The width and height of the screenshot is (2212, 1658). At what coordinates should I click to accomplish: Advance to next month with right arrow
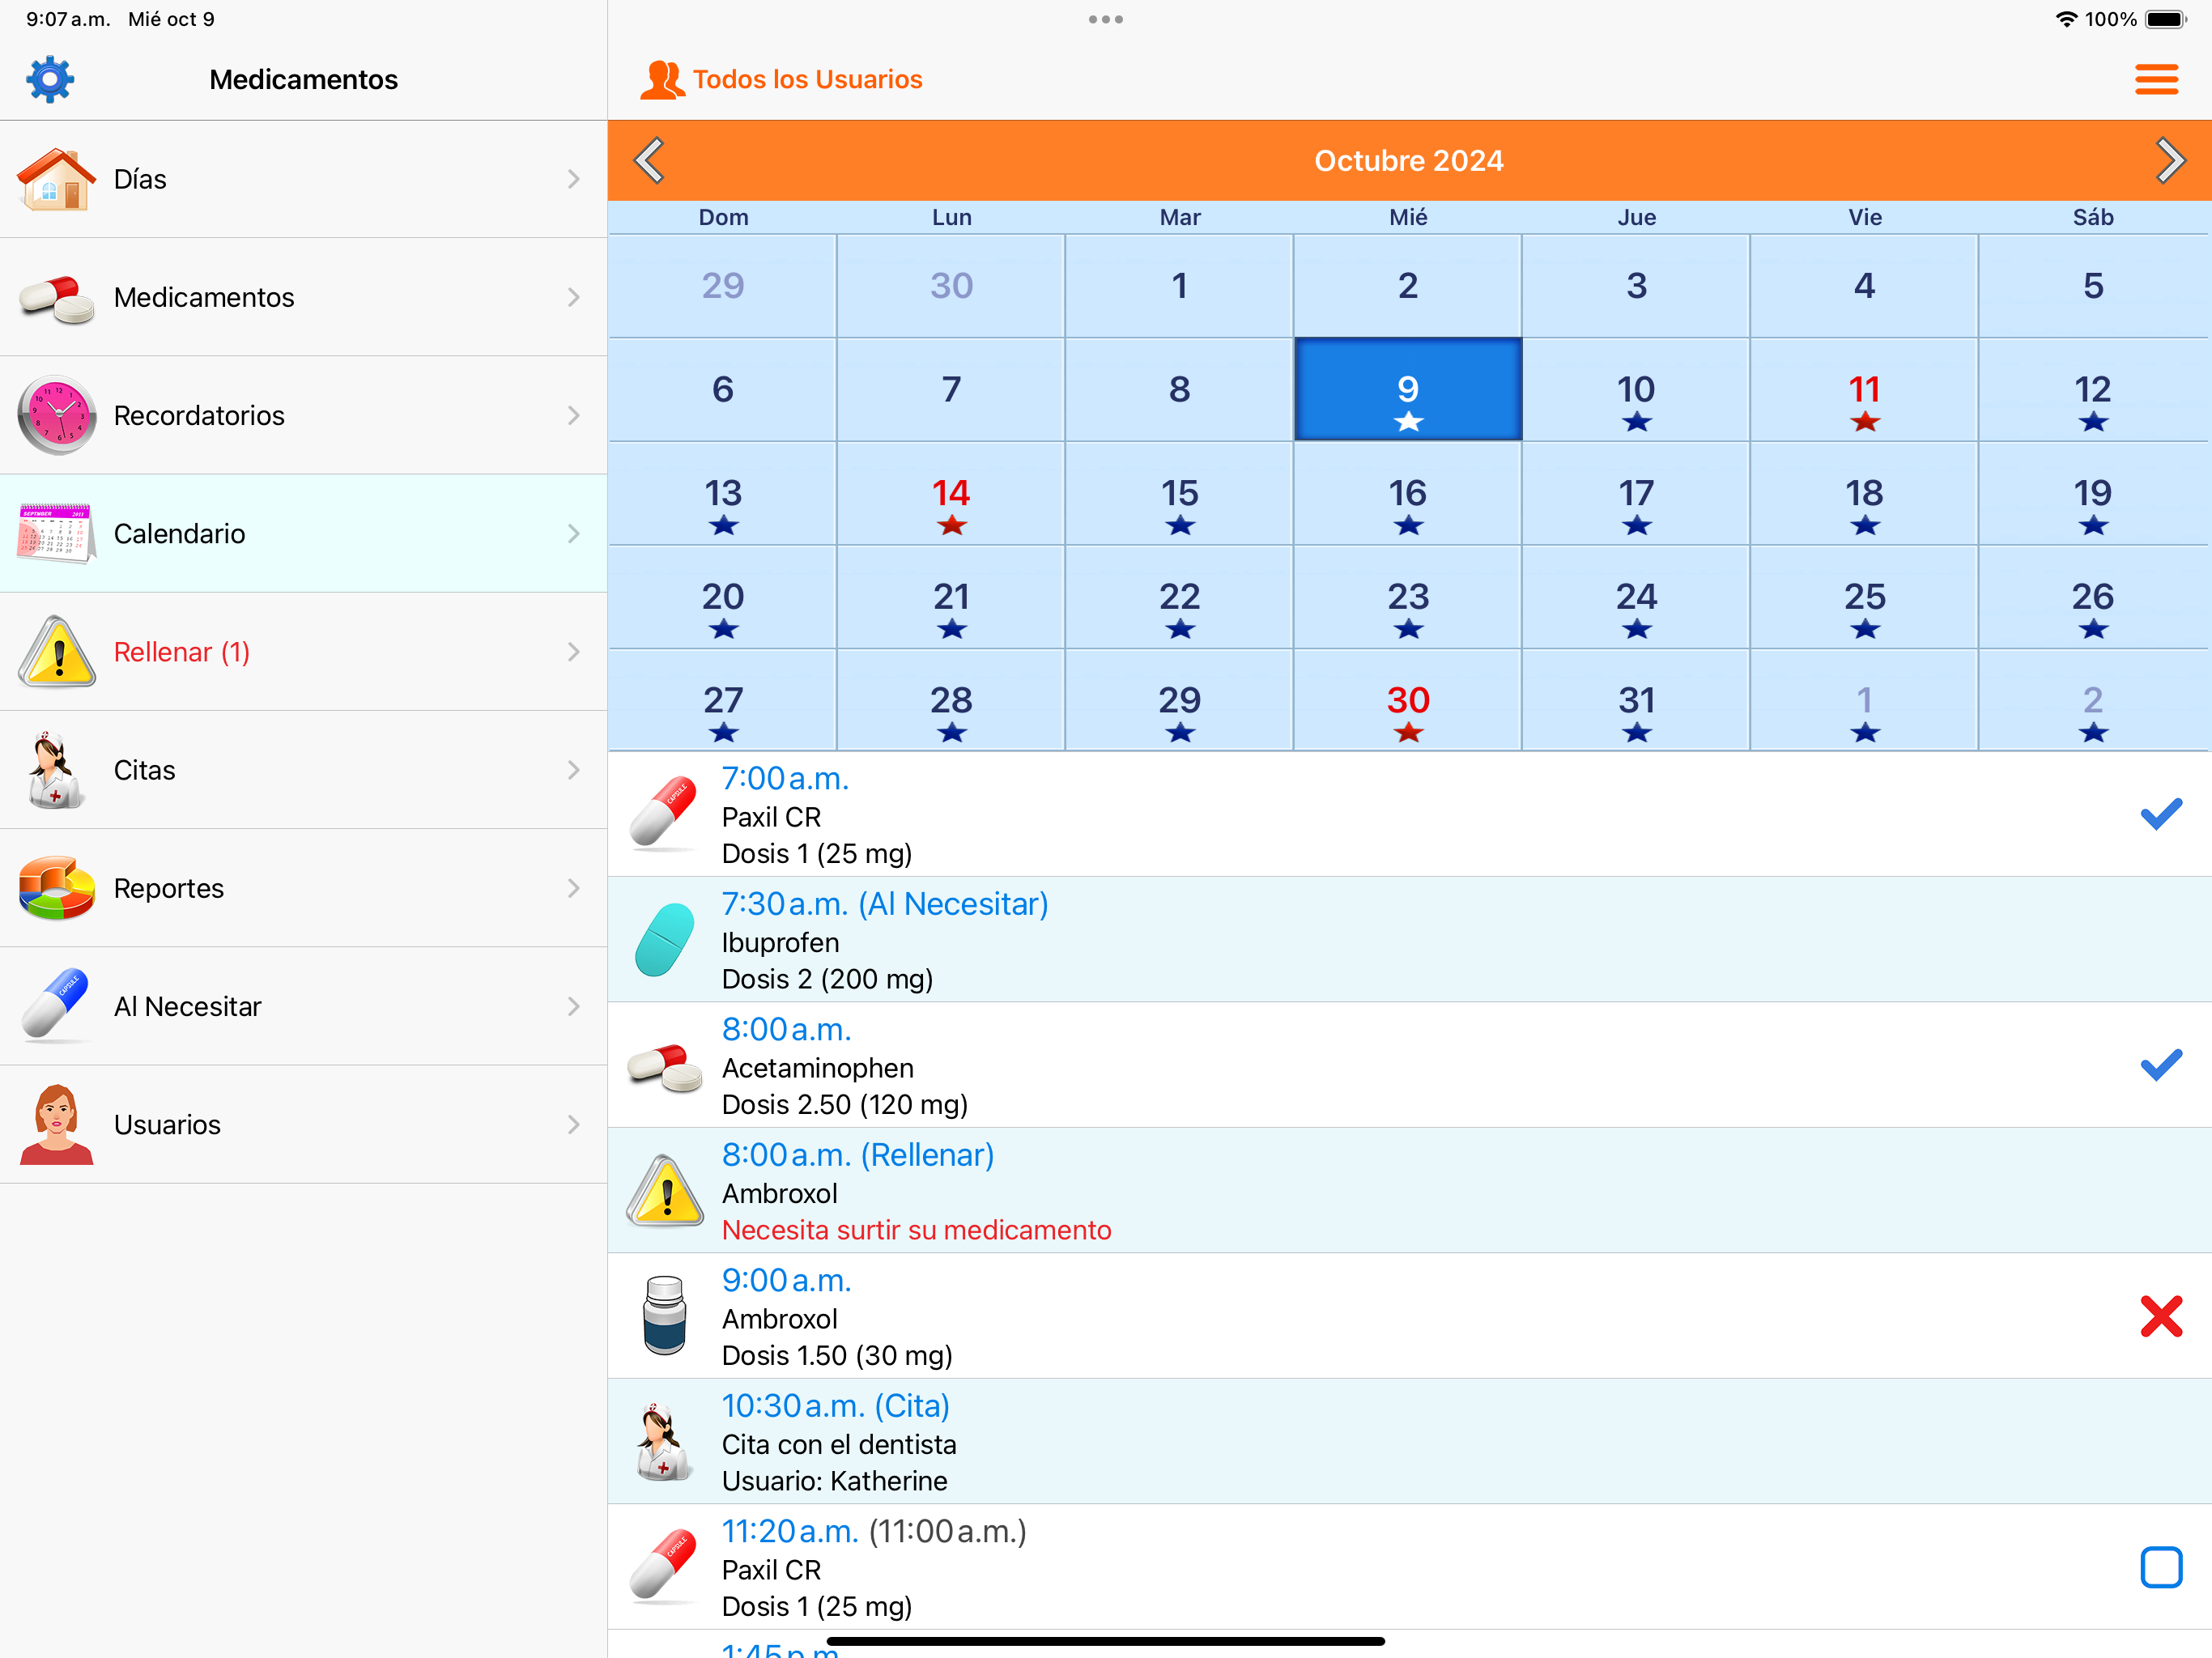click(x=2168, y=160)
